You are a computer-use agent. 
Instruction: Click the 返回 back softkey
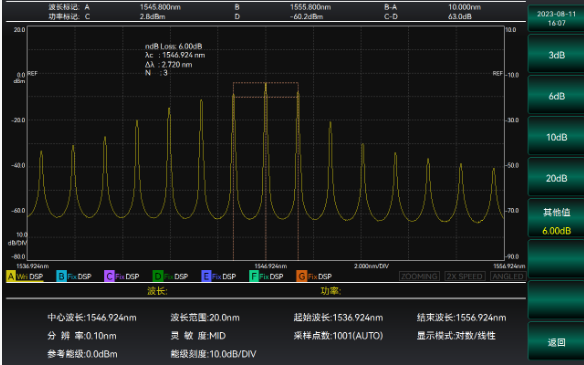coord(556,342)
